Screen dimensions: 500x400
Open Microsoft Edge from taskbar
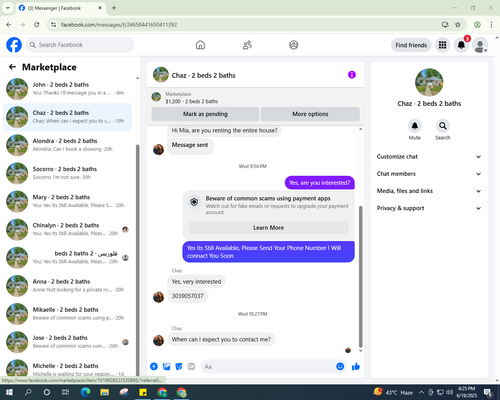[85, 392]
